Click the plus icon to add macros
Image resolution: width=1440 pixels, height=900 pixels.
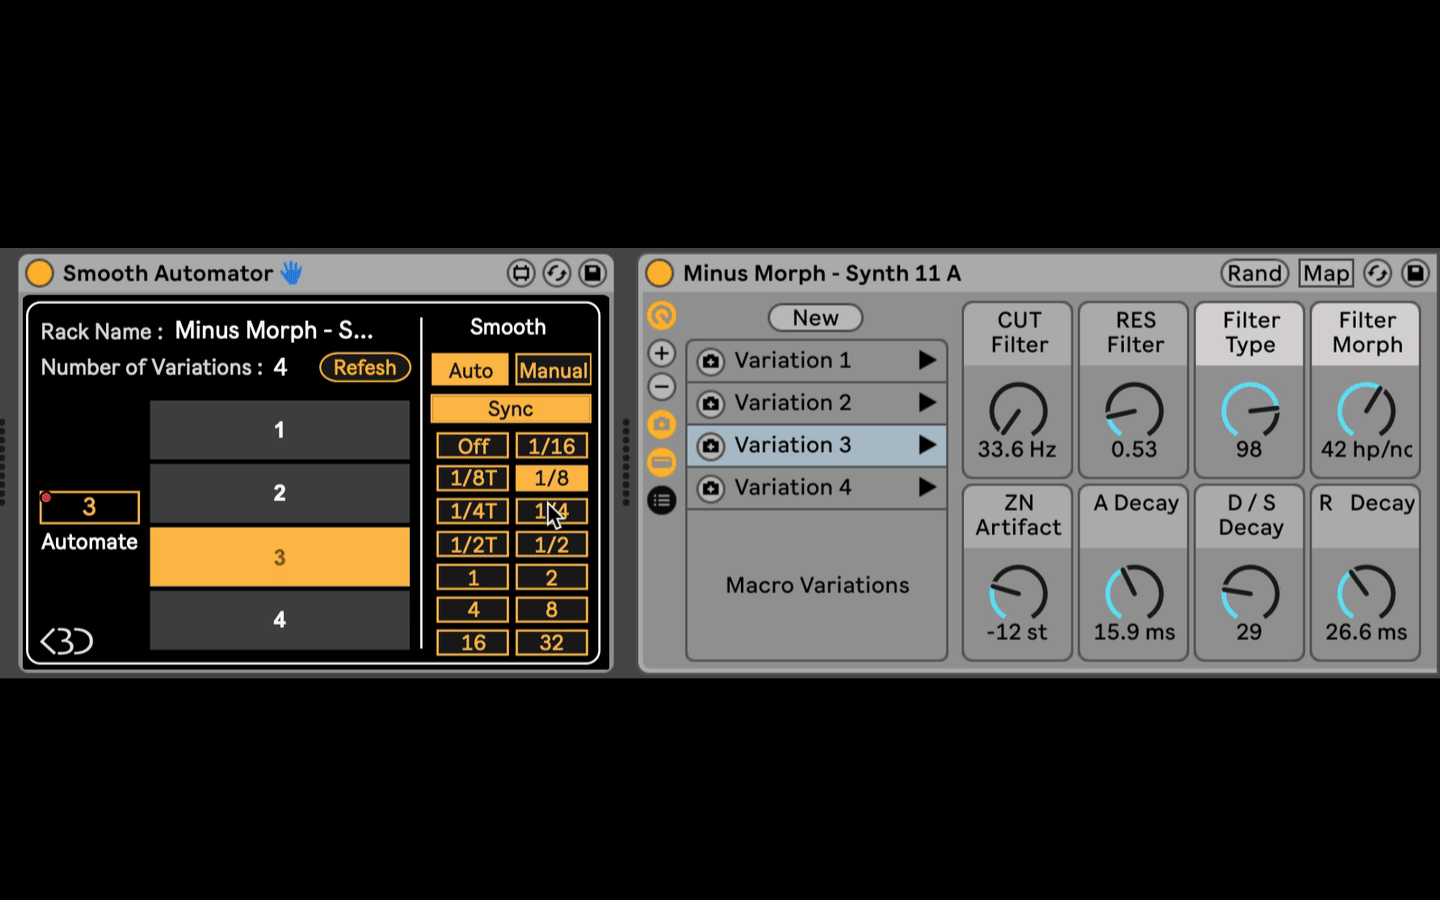pyautogui.click(x=661, y=353)
